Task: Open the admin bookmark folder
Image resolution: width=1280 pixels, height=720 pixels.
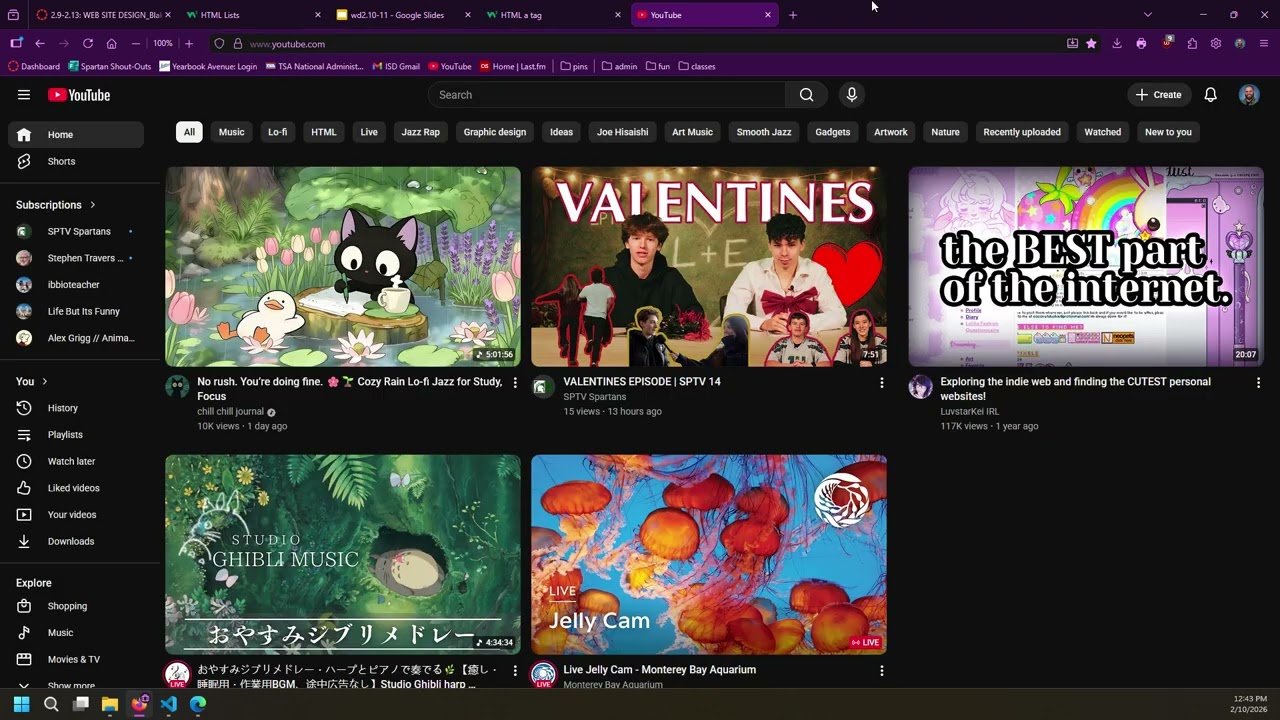Action: coord(619,66)
